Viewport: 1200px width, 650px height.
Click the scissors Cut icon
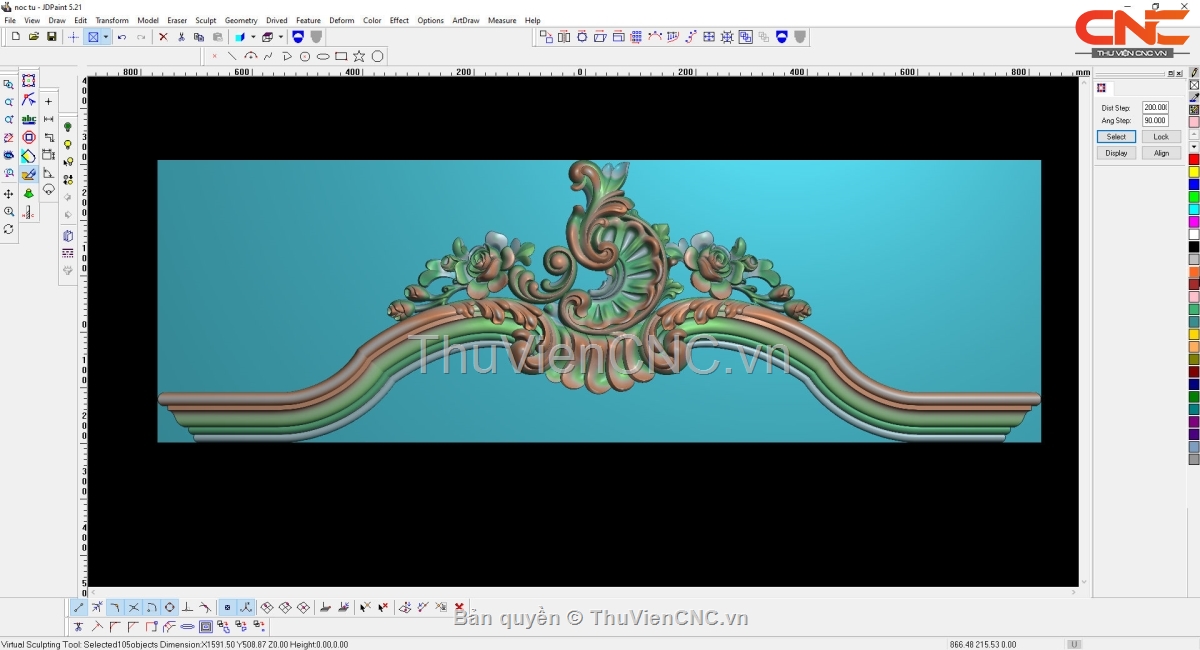(x=181, y=37)
